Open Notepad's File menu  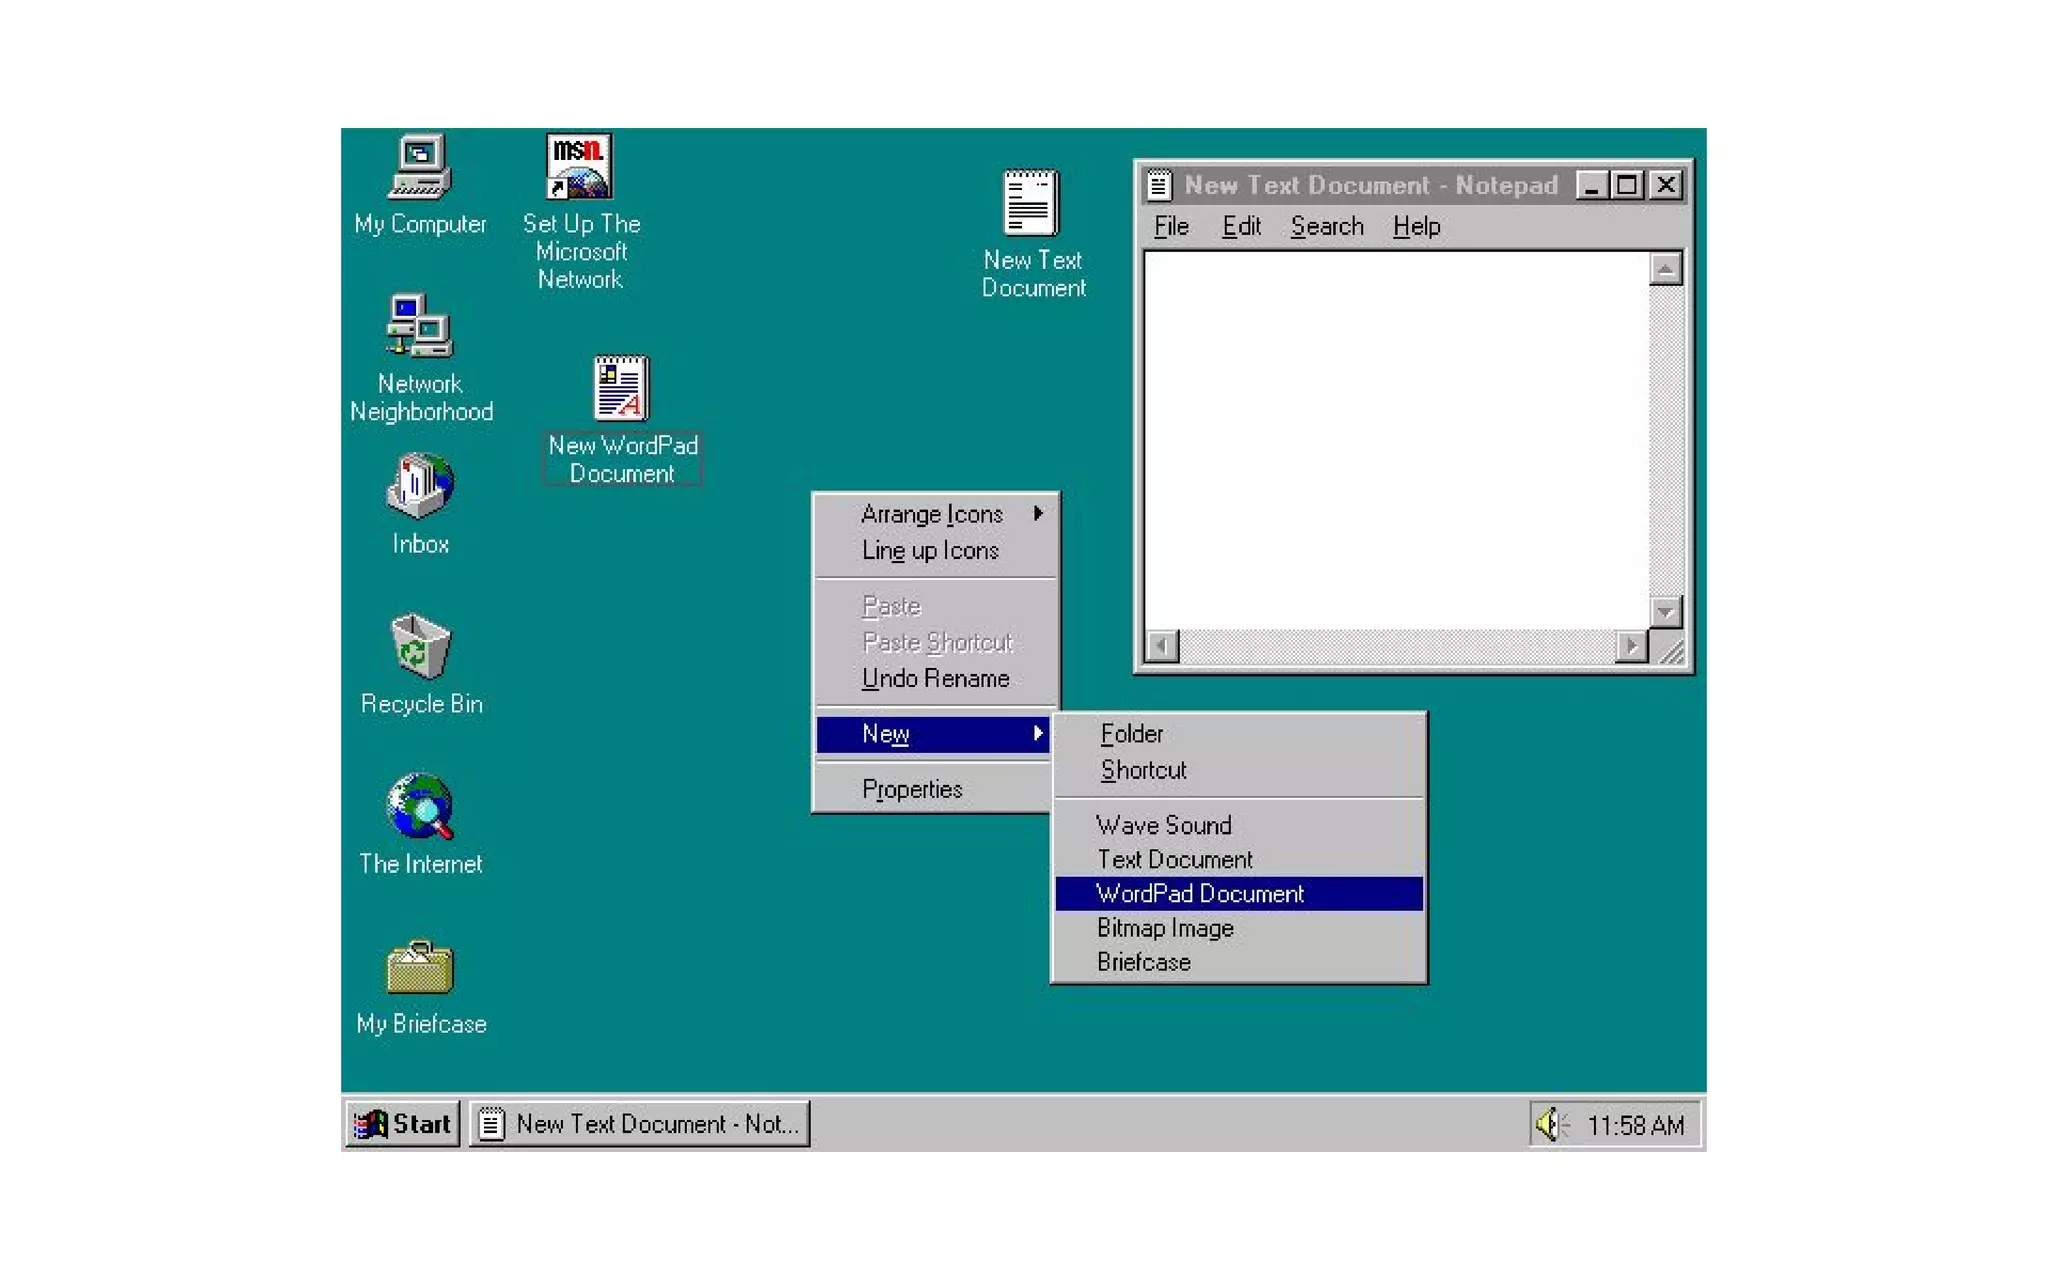pyautogui.click(x=1171, y=227)
